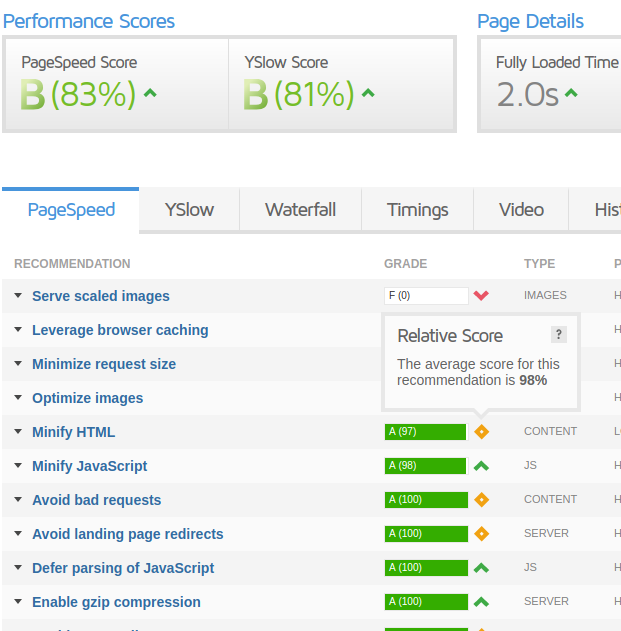Click the F (0) grade bar for Serve scaled images
This screenshot has width=621, height=631.
pos(426,296)
